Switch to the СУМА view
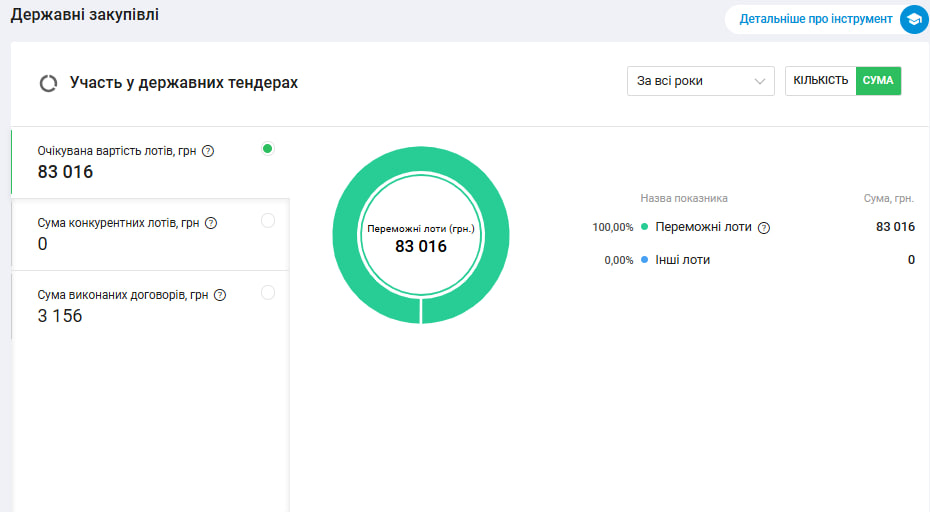The width and height of the screenshot is (930, 512). coord(878,81)
